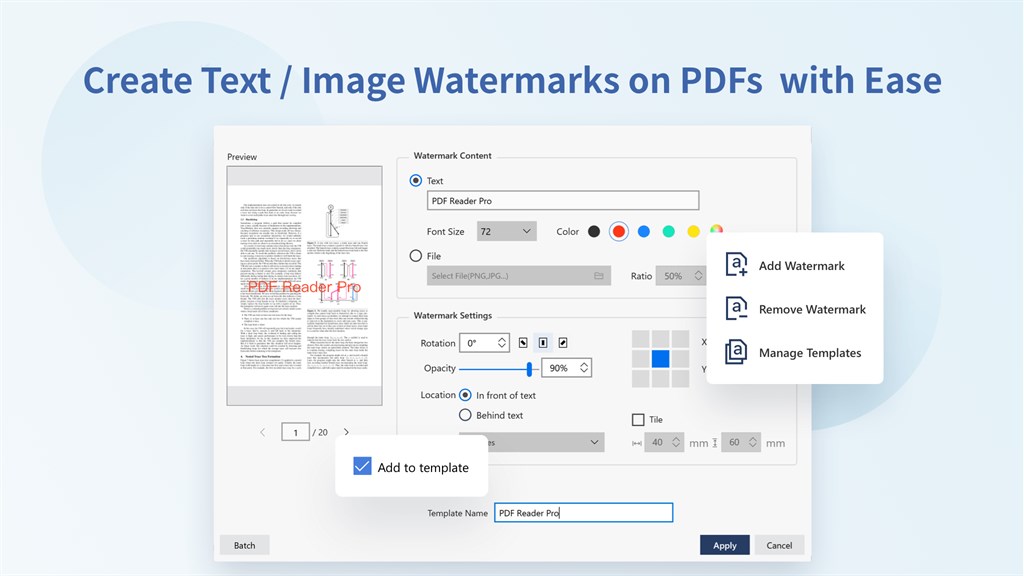Viewport: 1024px width, 576px height.
Task: Select the vertical rotation preset icon
Action: [543, 343]
